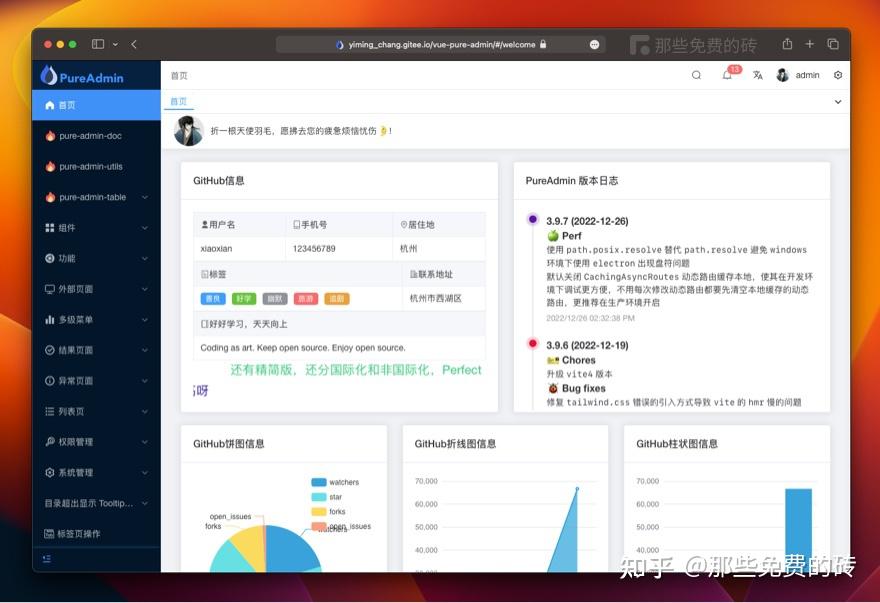Image resolution: width=880 pixels, height=603 pixels.
Task: Expand the 结果页面 submenu chevron
Action: (x=145, y=350)
